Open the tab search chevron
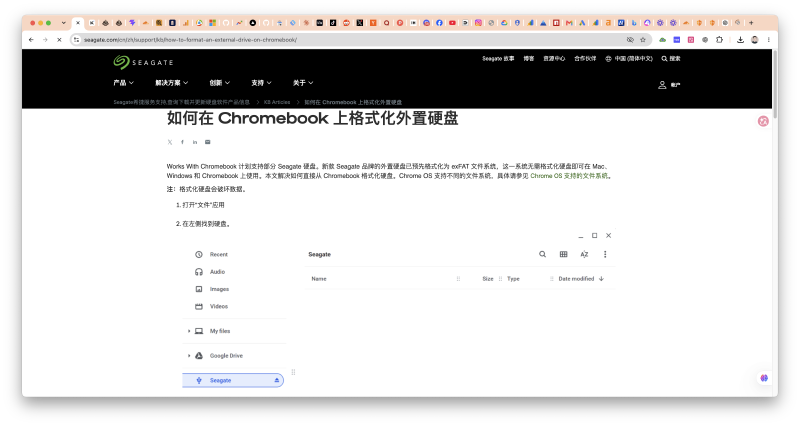 [63, 22]
